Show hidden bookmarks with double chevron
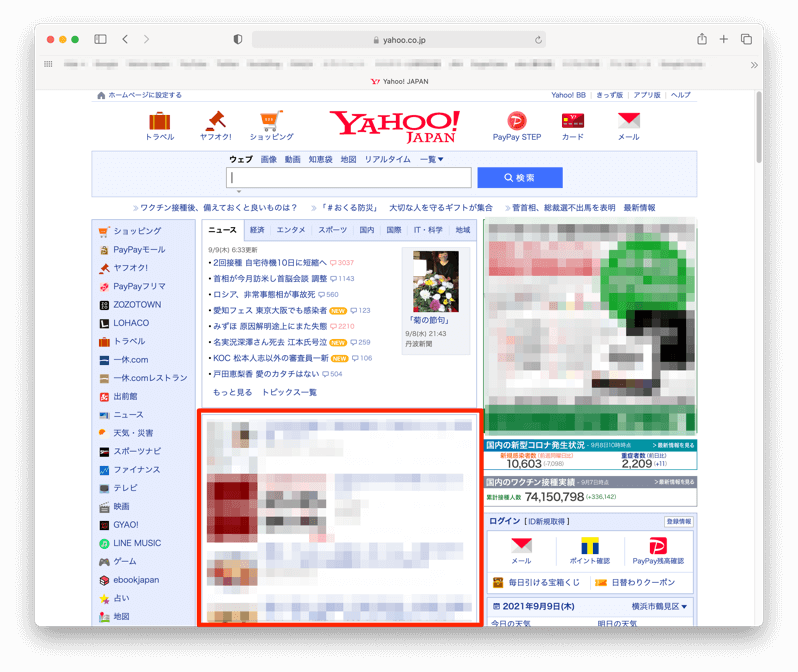This screenshot has width=798, height=672. (x=754, y=65)
